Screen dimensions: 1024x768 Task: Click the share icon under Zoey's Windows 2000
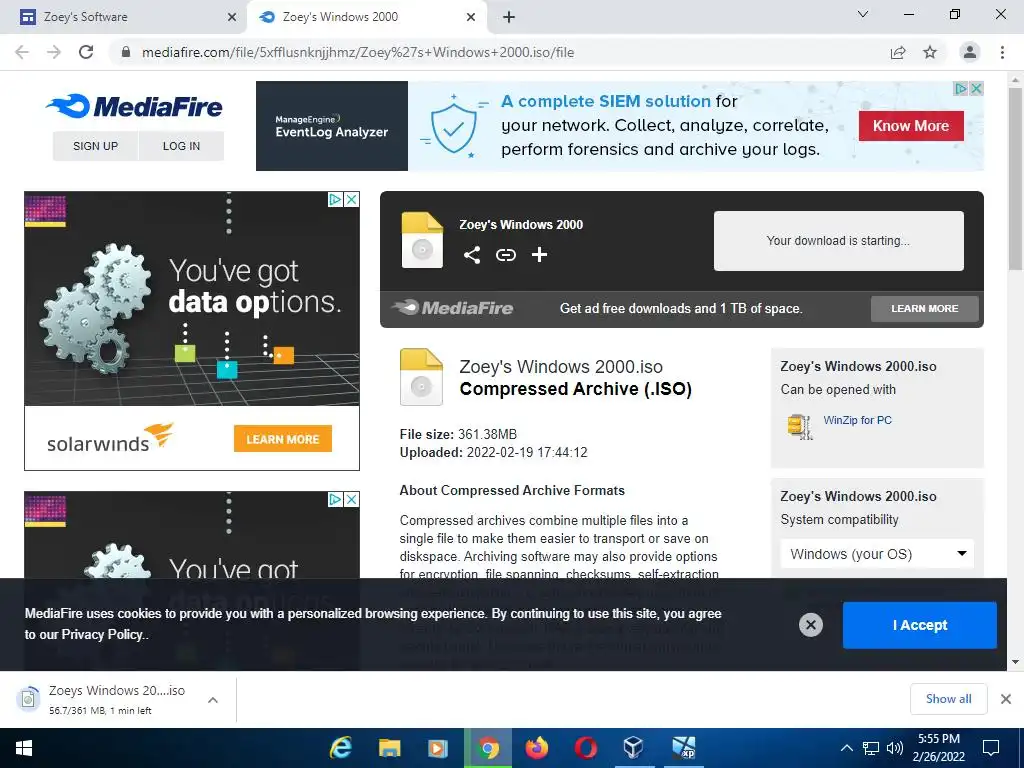coord(472,255)
